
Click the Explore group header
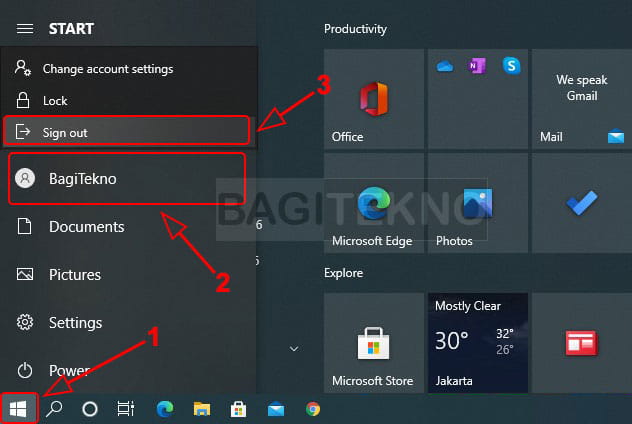[343, 273]
